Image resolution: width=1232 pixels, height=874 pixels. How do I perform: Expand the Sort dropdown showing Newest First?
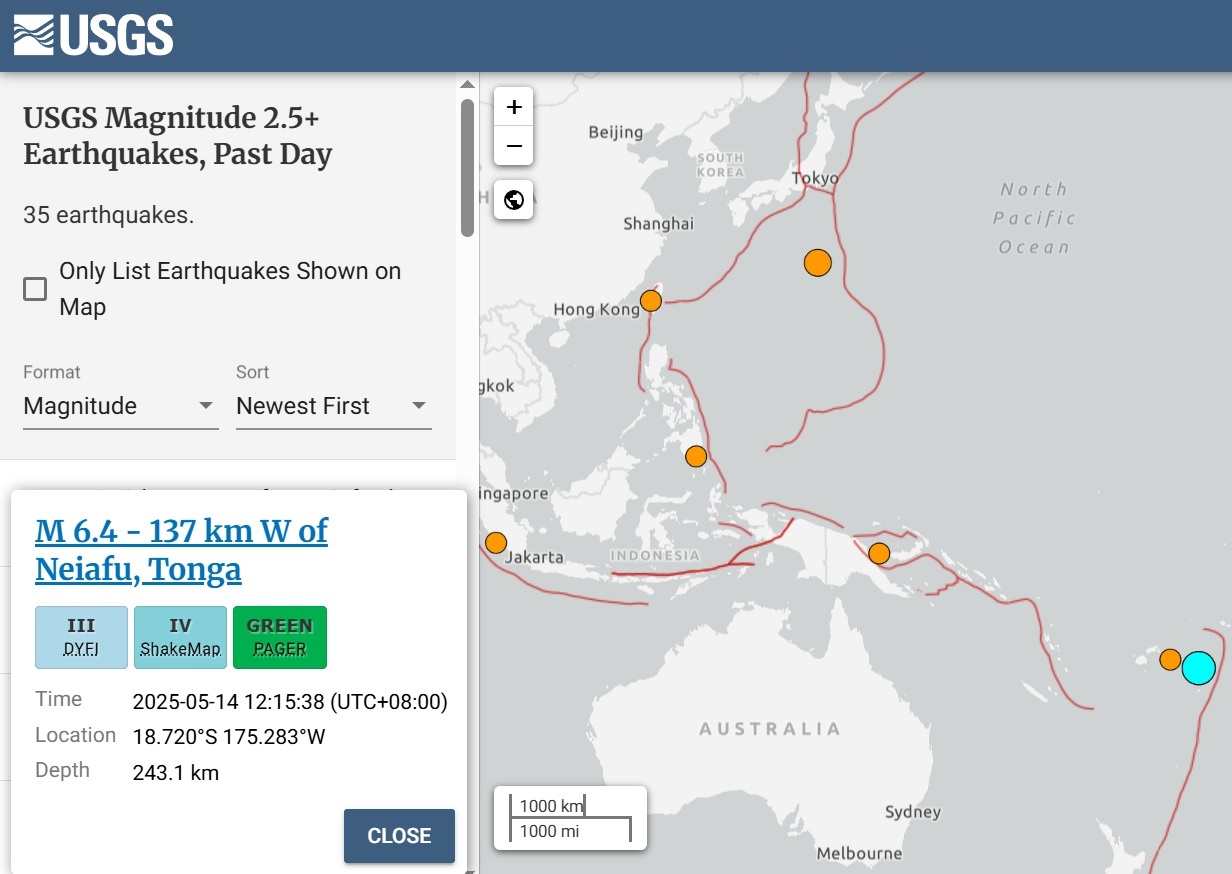click(333, 406)
